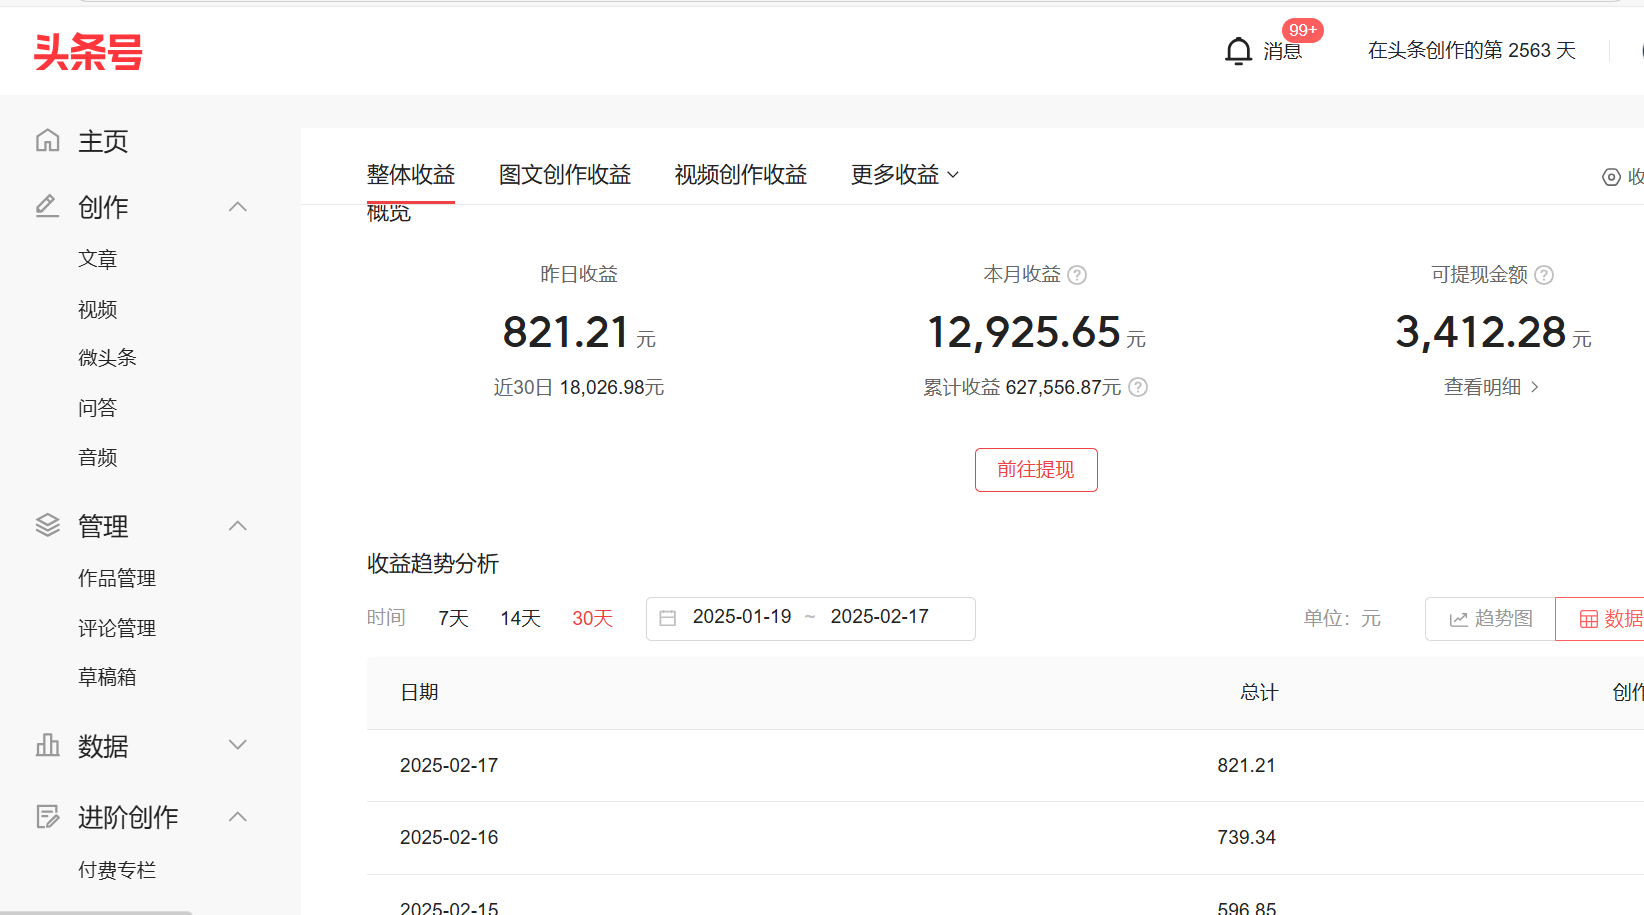Click end date 2025-02-17 field
The image size is (1644, 915).
tap(880, 617)
